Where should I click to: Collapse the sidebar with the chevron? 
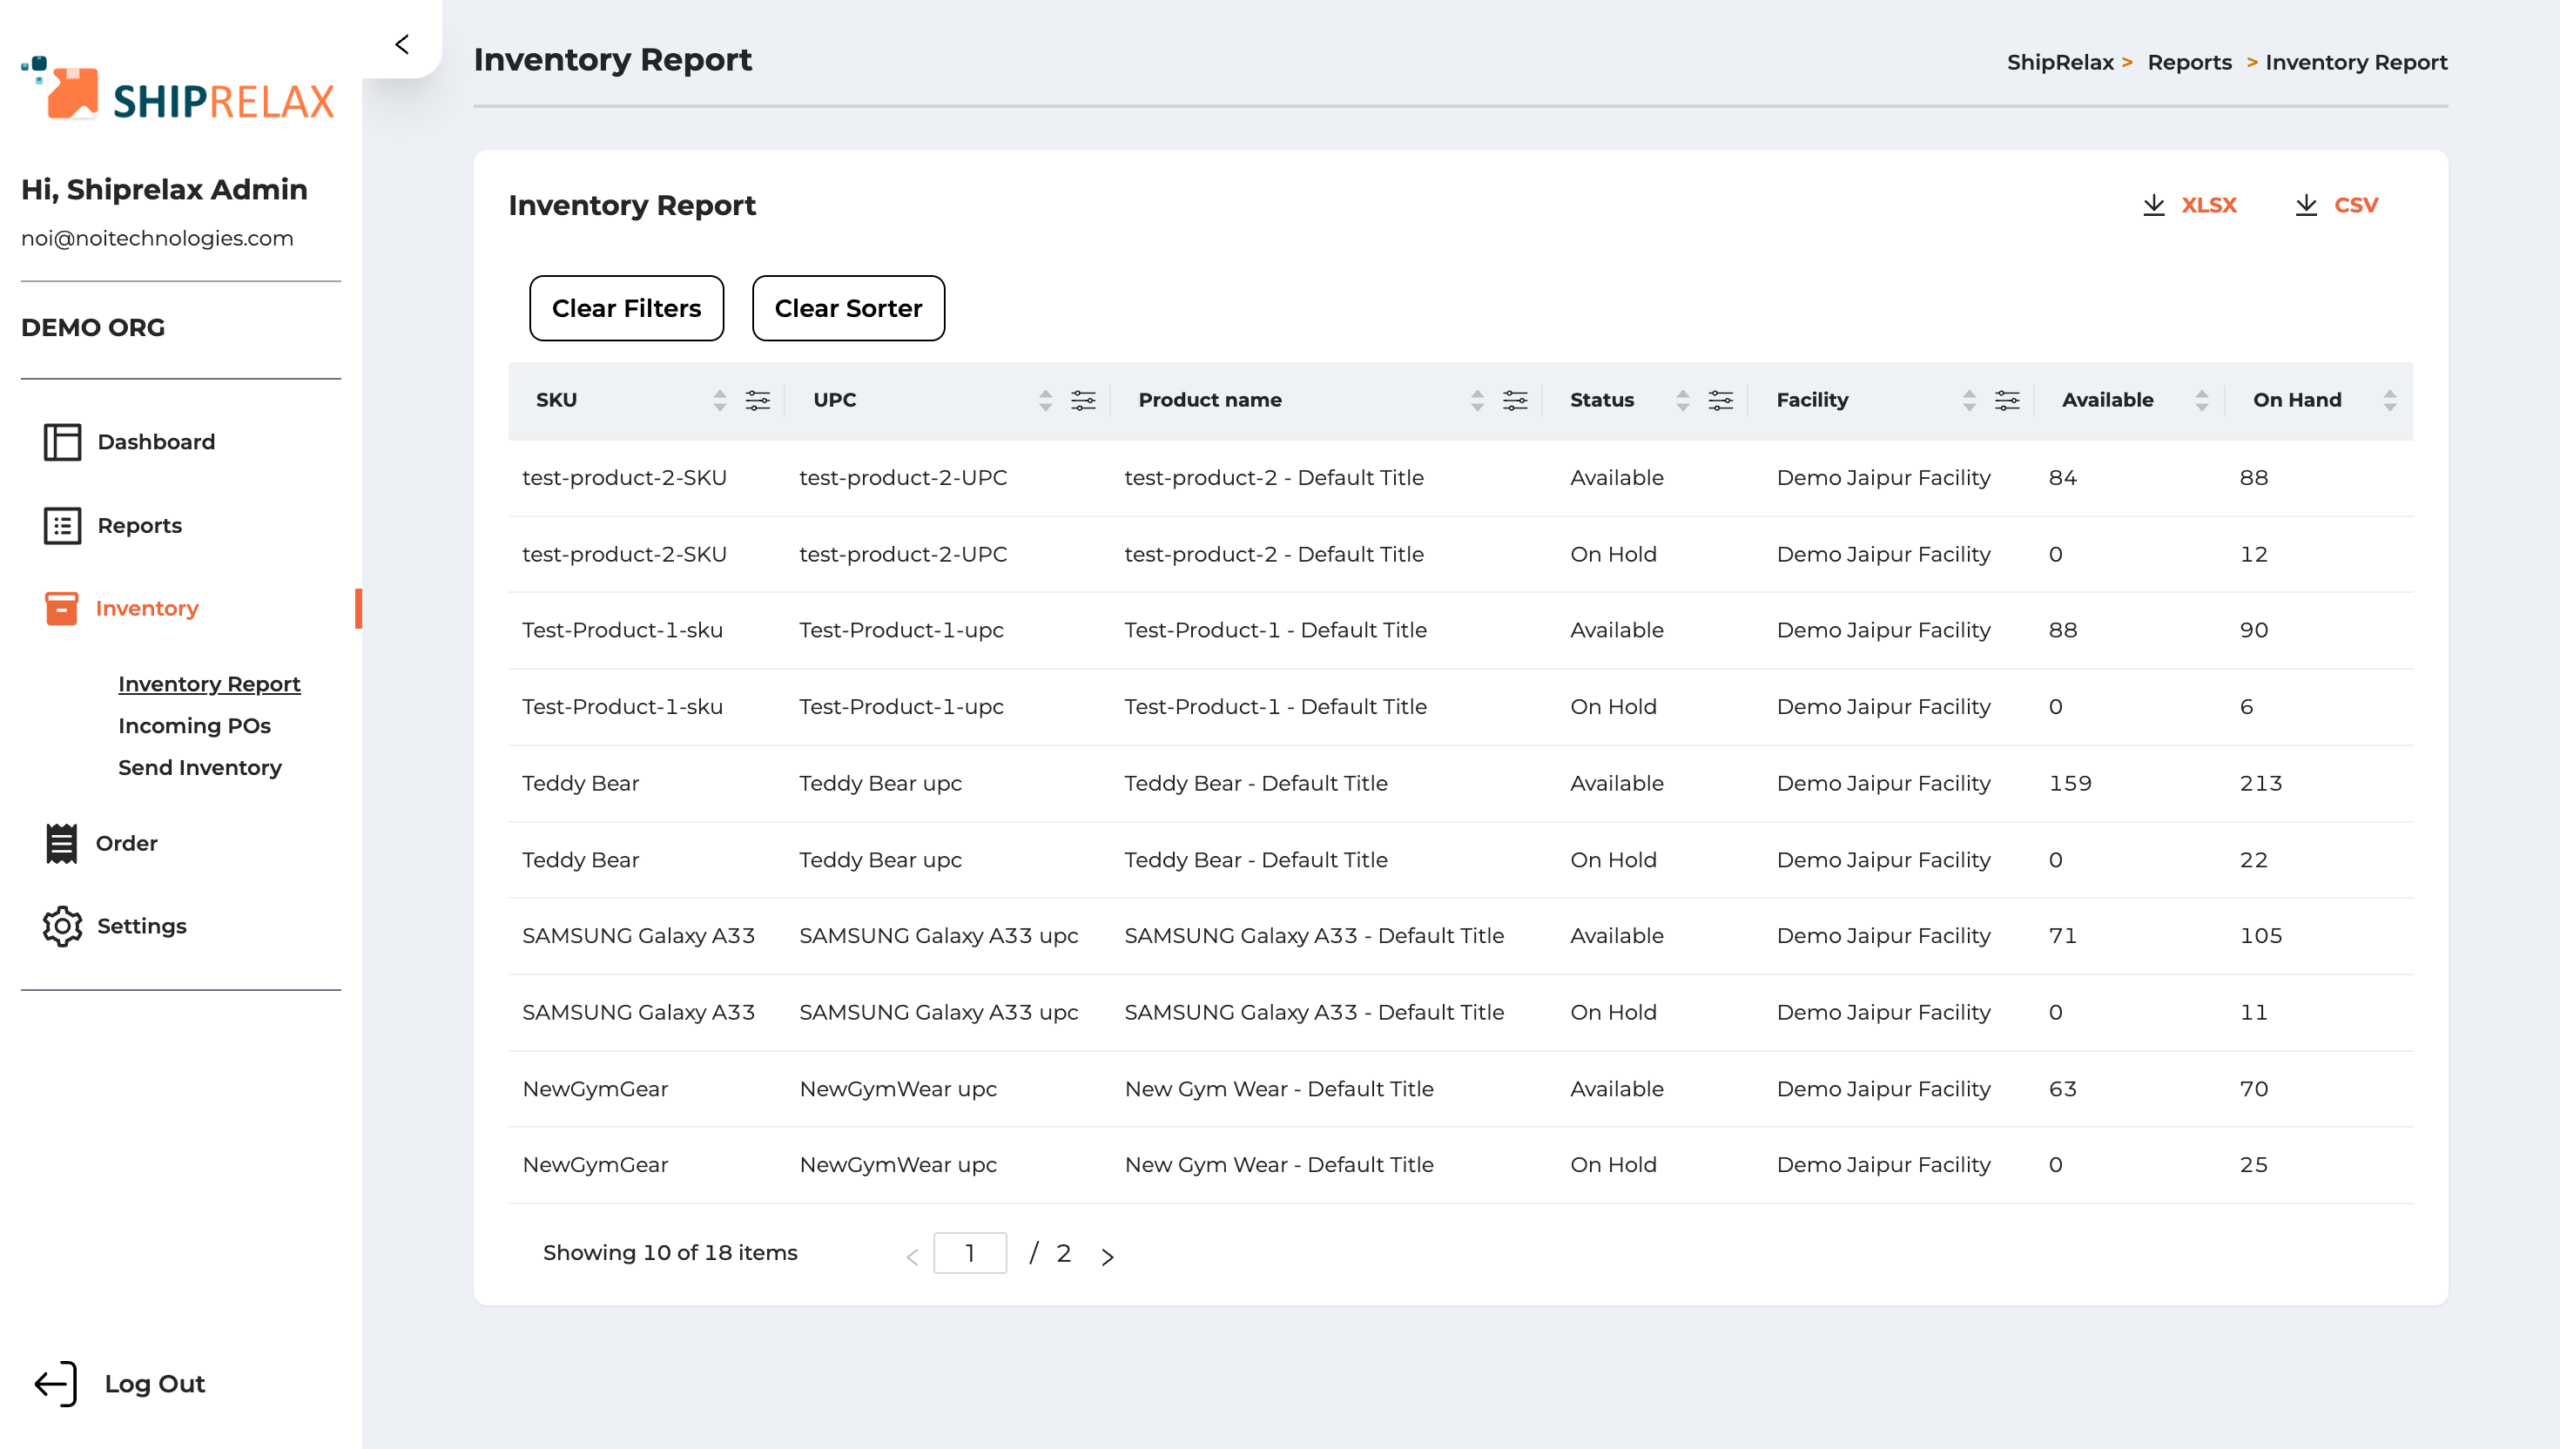(x=402, y=44)
